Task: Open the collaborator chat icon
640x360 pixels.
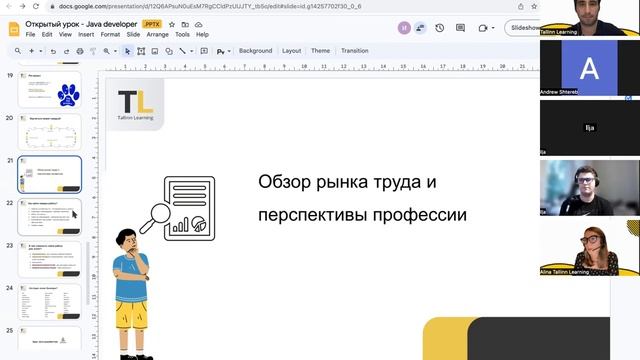Action: point(420,28)
